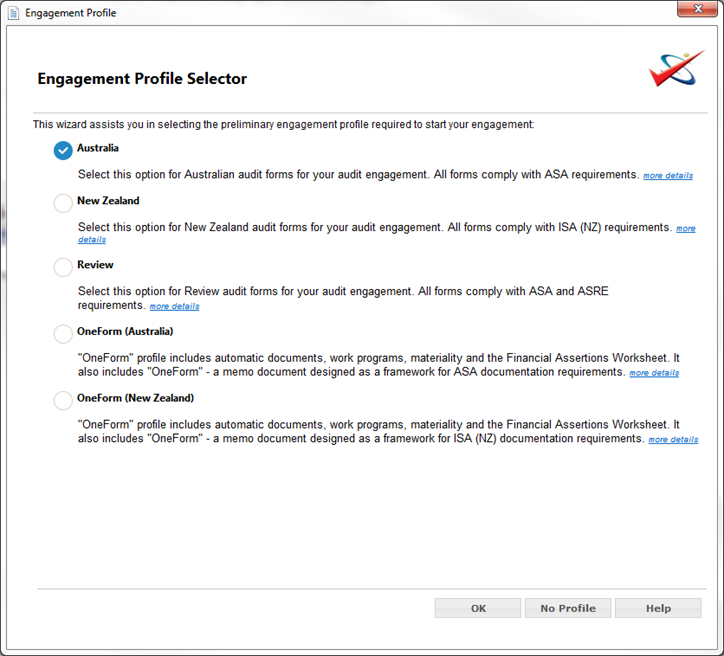Click the Review option label
The width and height of the screenshot is (724, 656).
(x=95, y=265)
